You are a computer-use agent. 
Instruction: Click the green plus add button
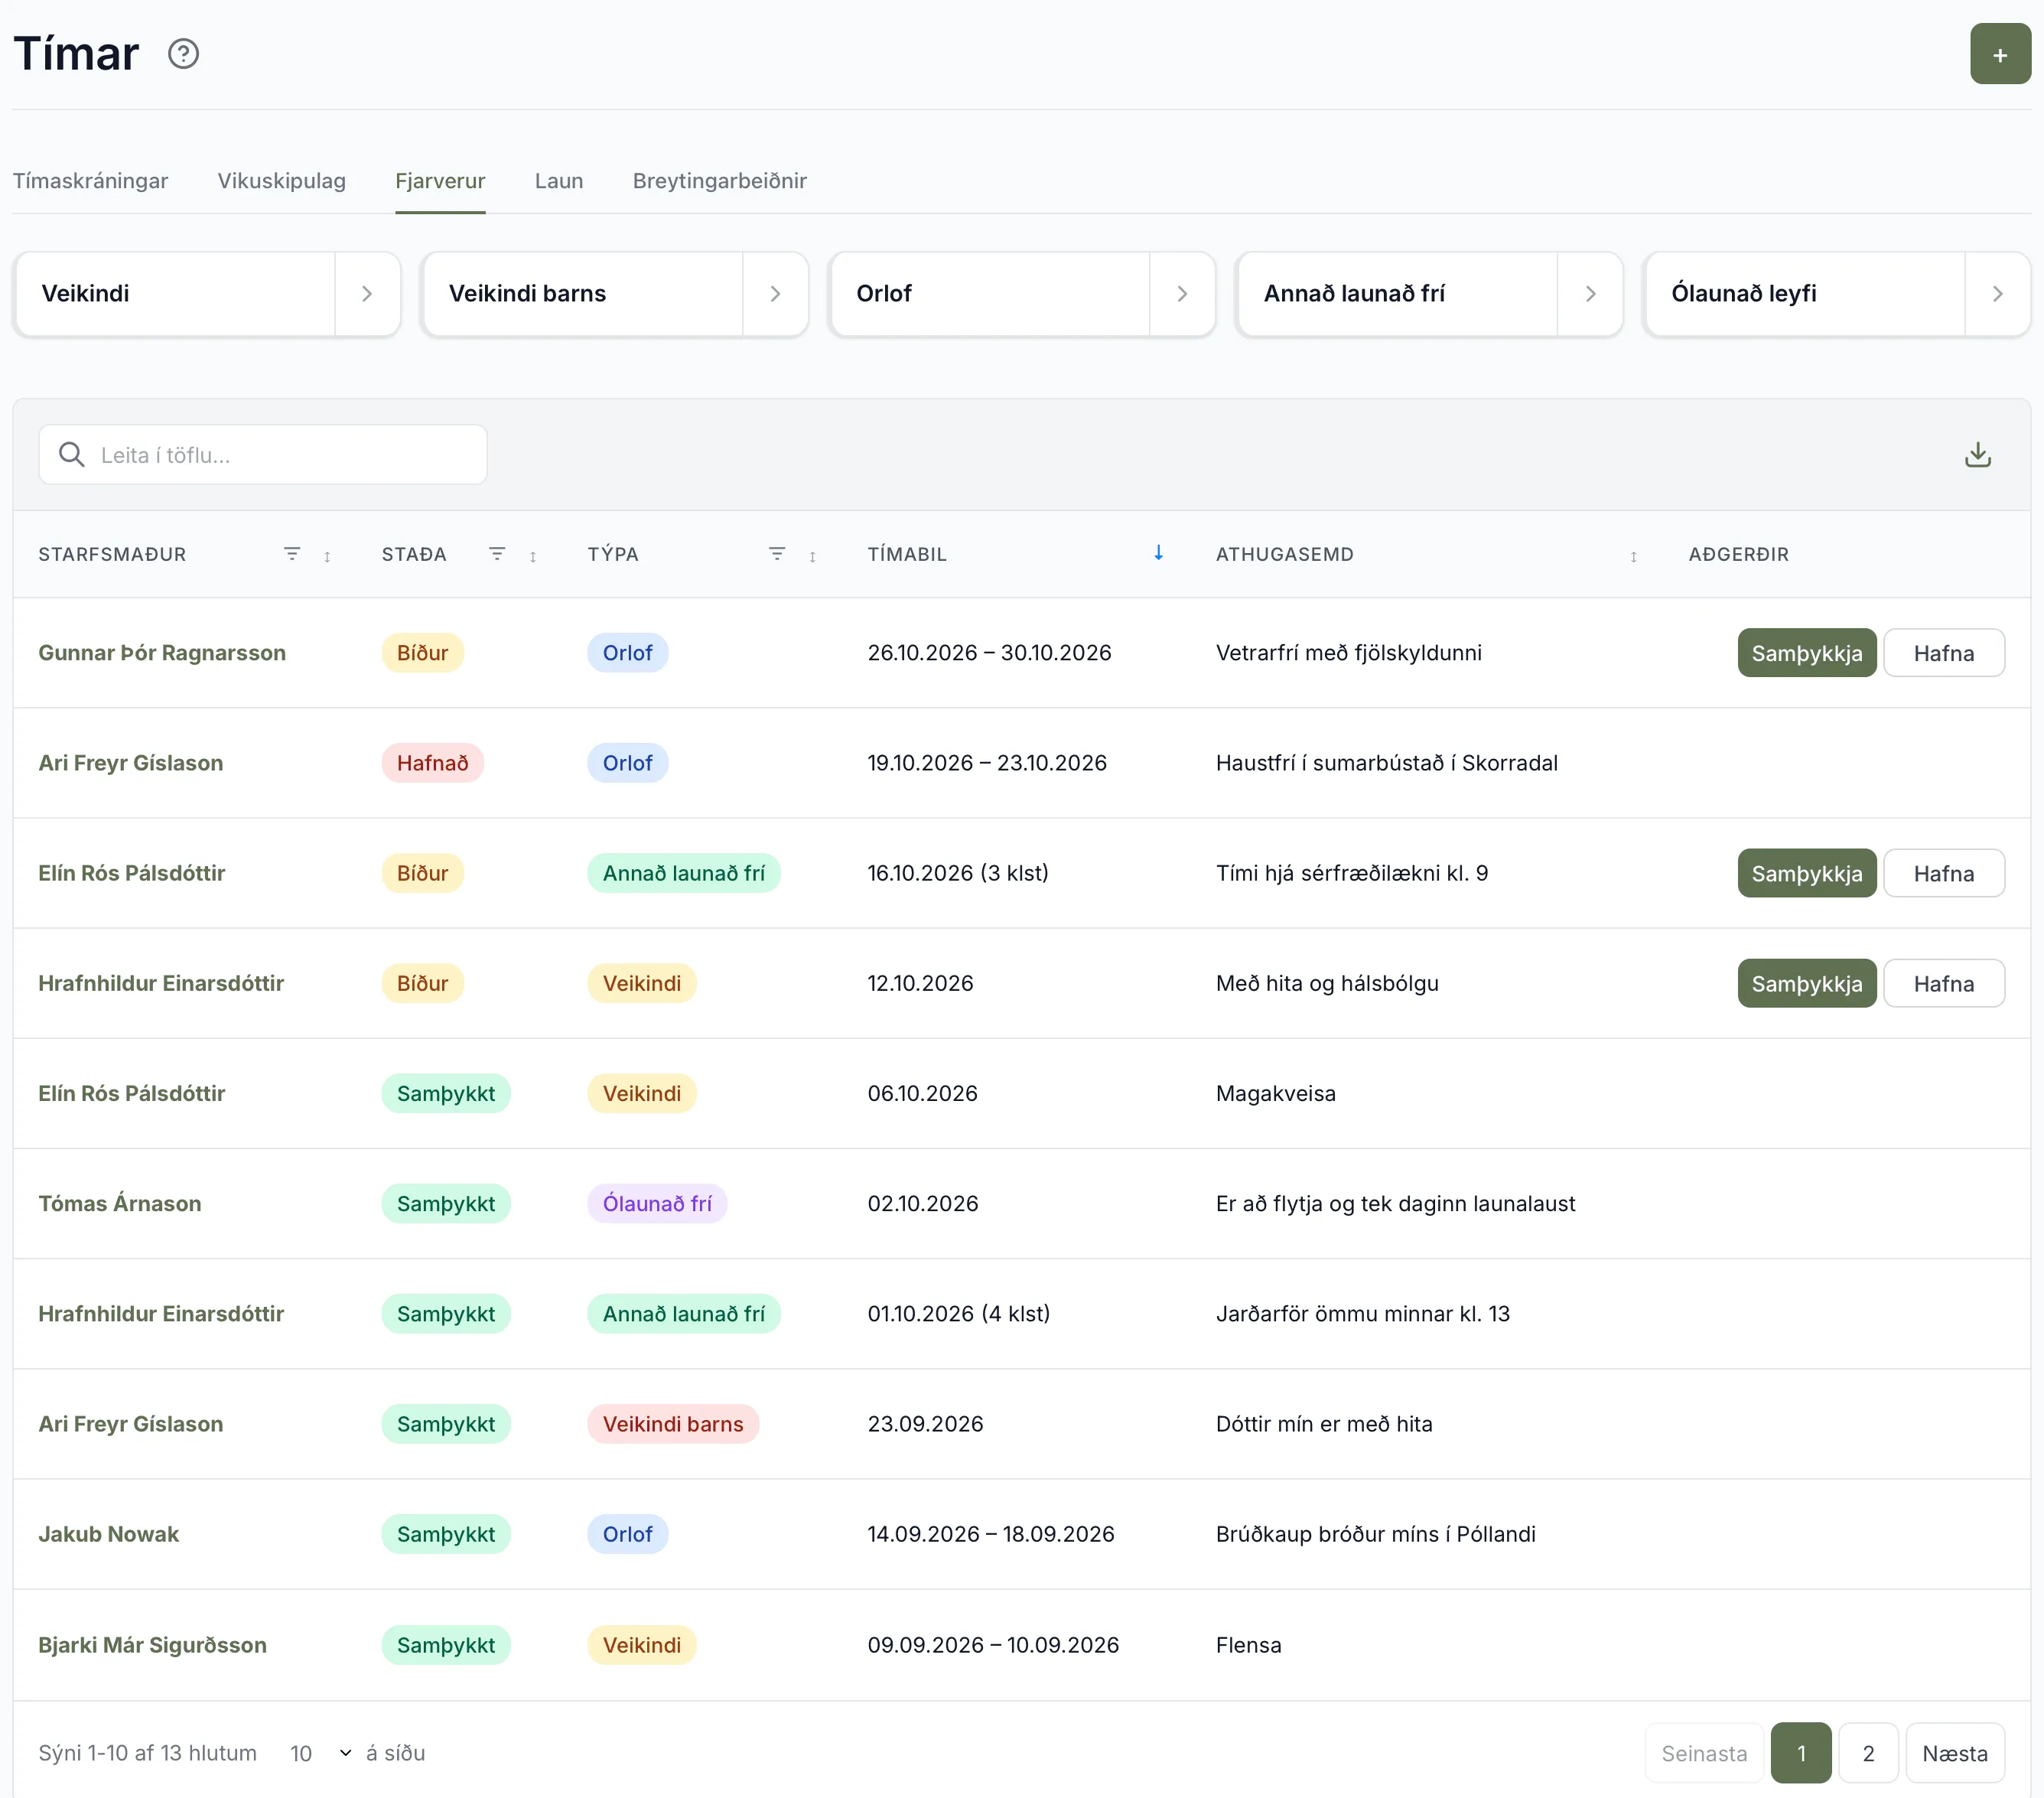(2000, 54)
